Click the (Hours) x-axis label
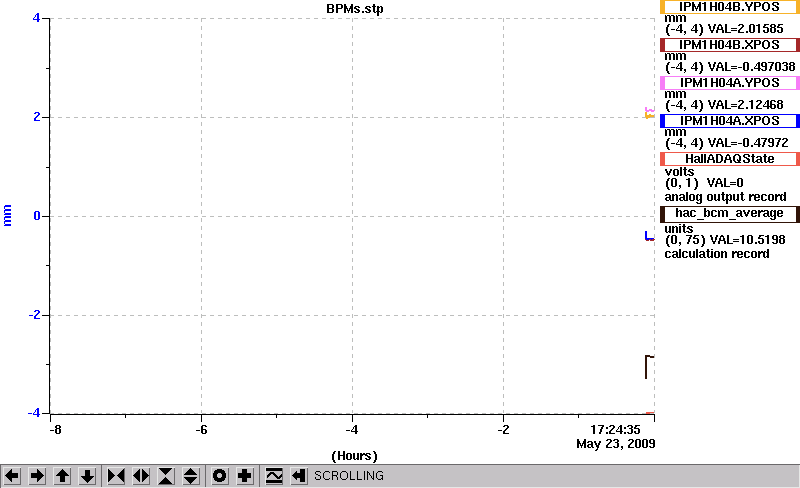Screen dimensions: 800x488 [355, 456]
